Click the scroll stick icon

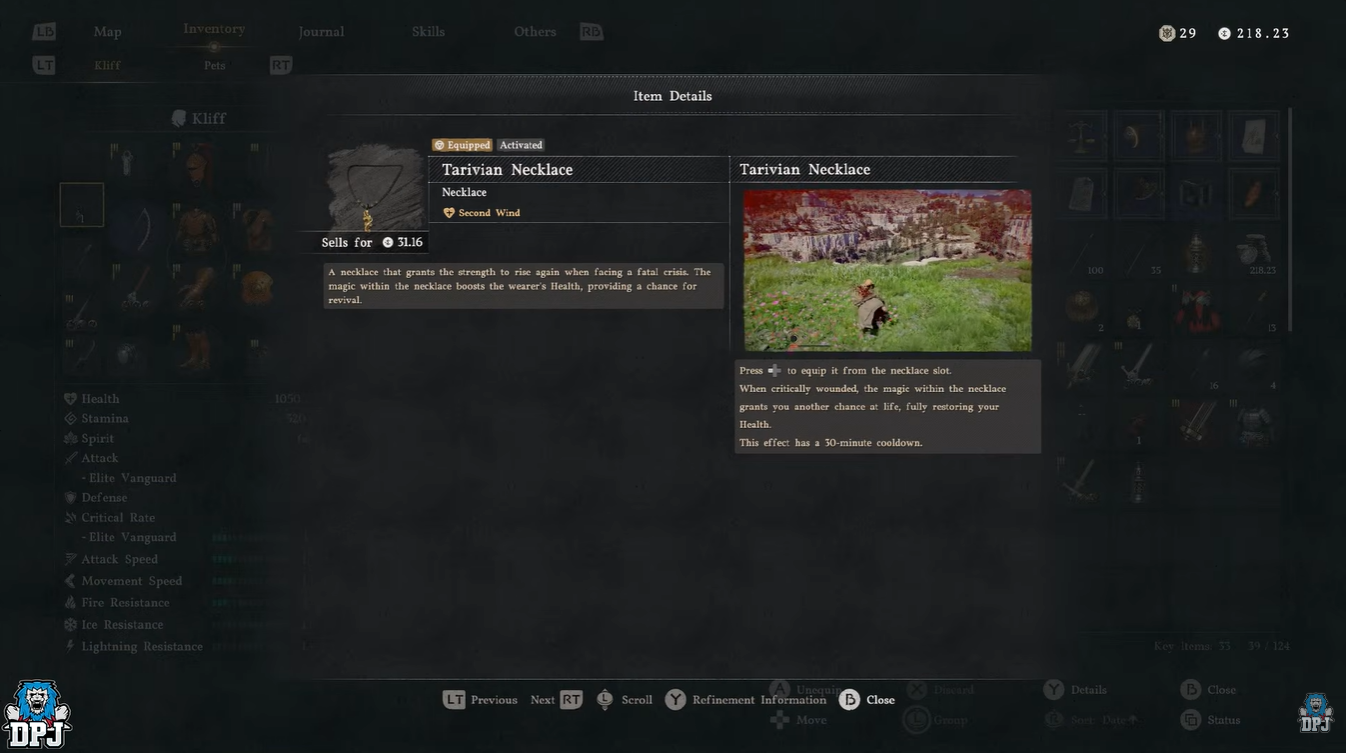(604, 700)
